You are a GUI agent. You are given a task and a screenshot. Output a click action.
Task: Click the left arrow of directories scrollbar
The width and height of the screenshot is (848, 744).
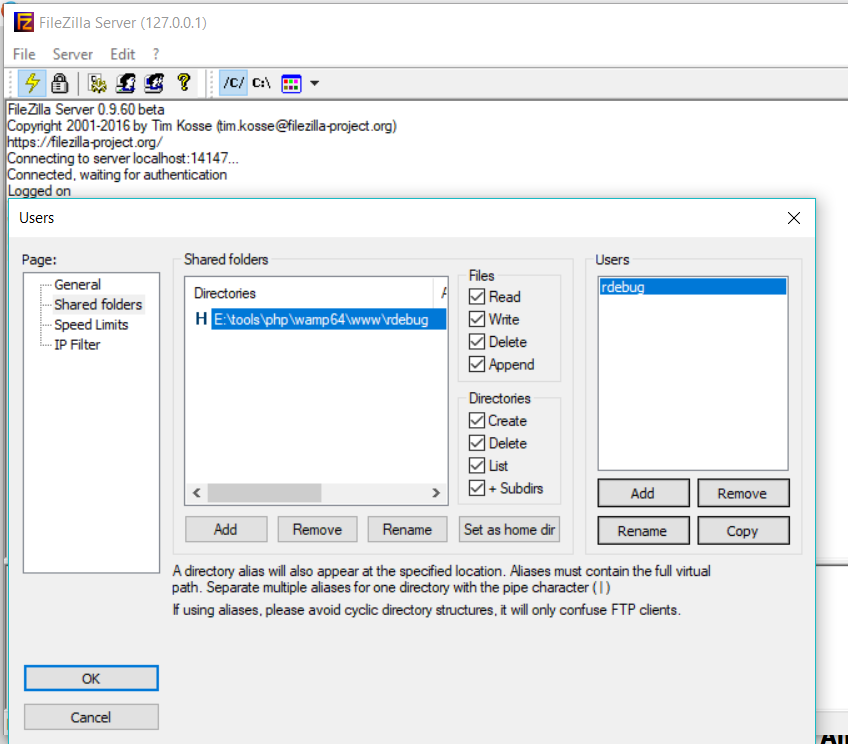tap(197, 493)
